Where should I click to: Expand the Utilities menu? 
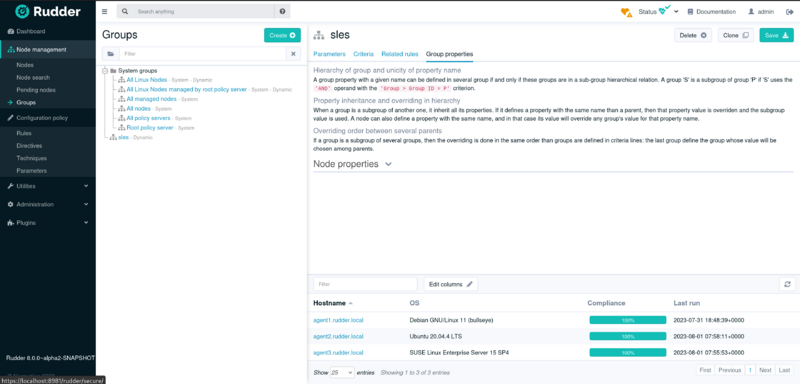tap(47, 186)
